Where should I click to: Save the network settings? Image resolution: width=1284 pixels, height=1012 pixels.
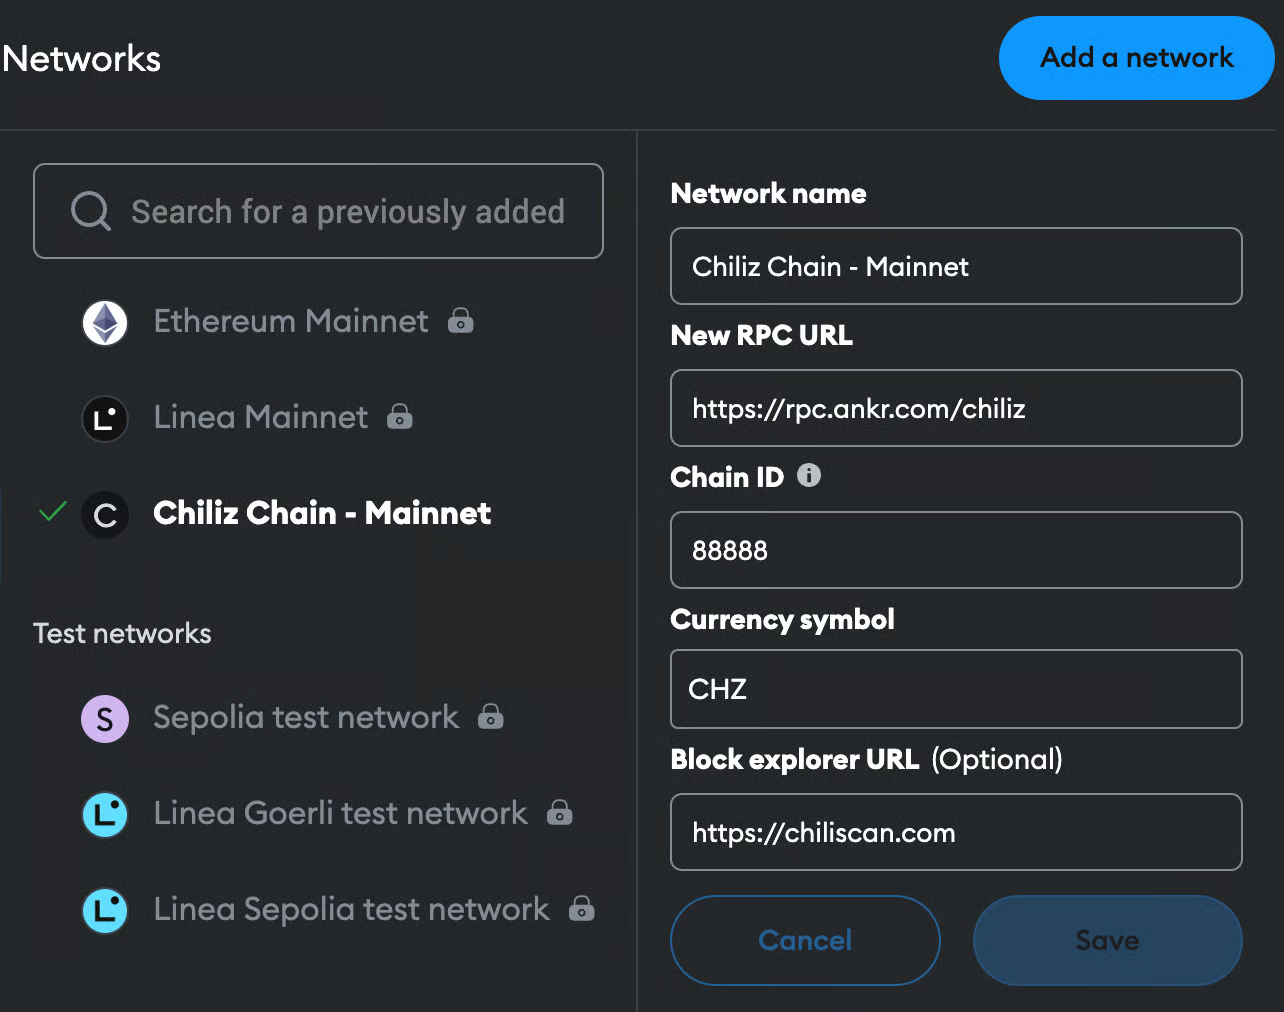click(x=1107, y=940)
